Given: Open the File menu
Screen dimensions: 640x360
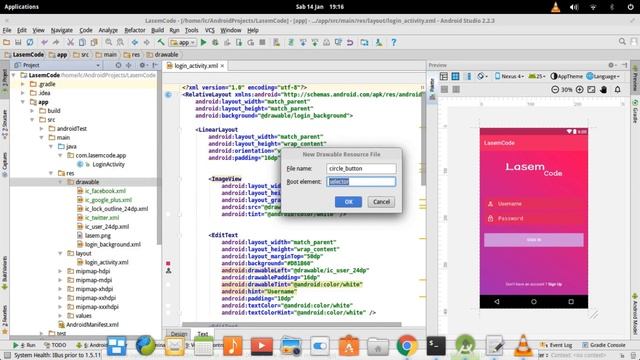Looking at the screenshot, I should 7,30.
